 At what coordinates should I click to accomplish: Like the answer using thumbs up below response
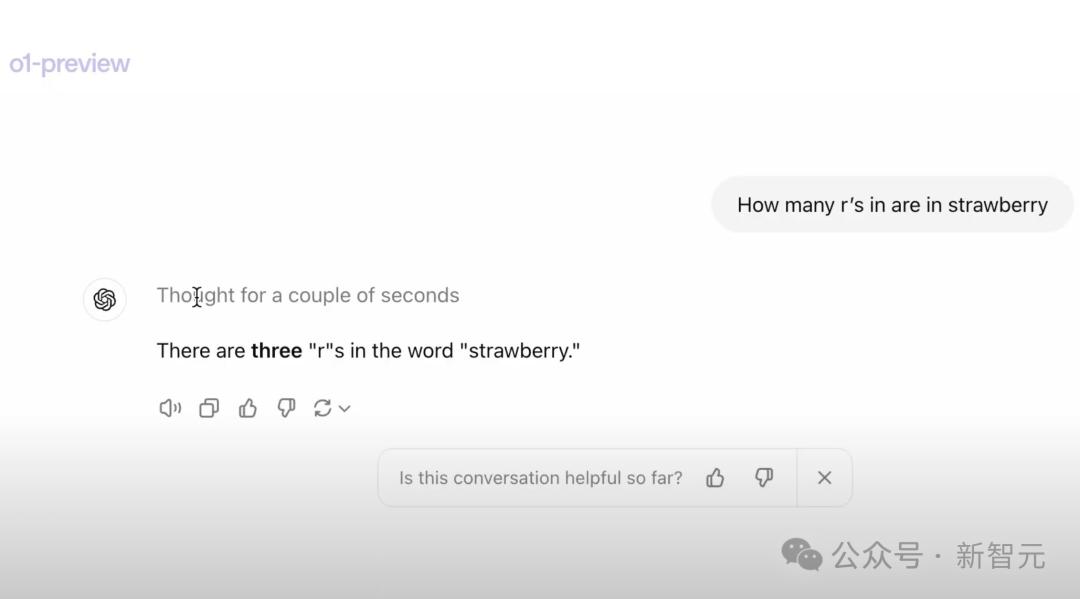(248, 408)
